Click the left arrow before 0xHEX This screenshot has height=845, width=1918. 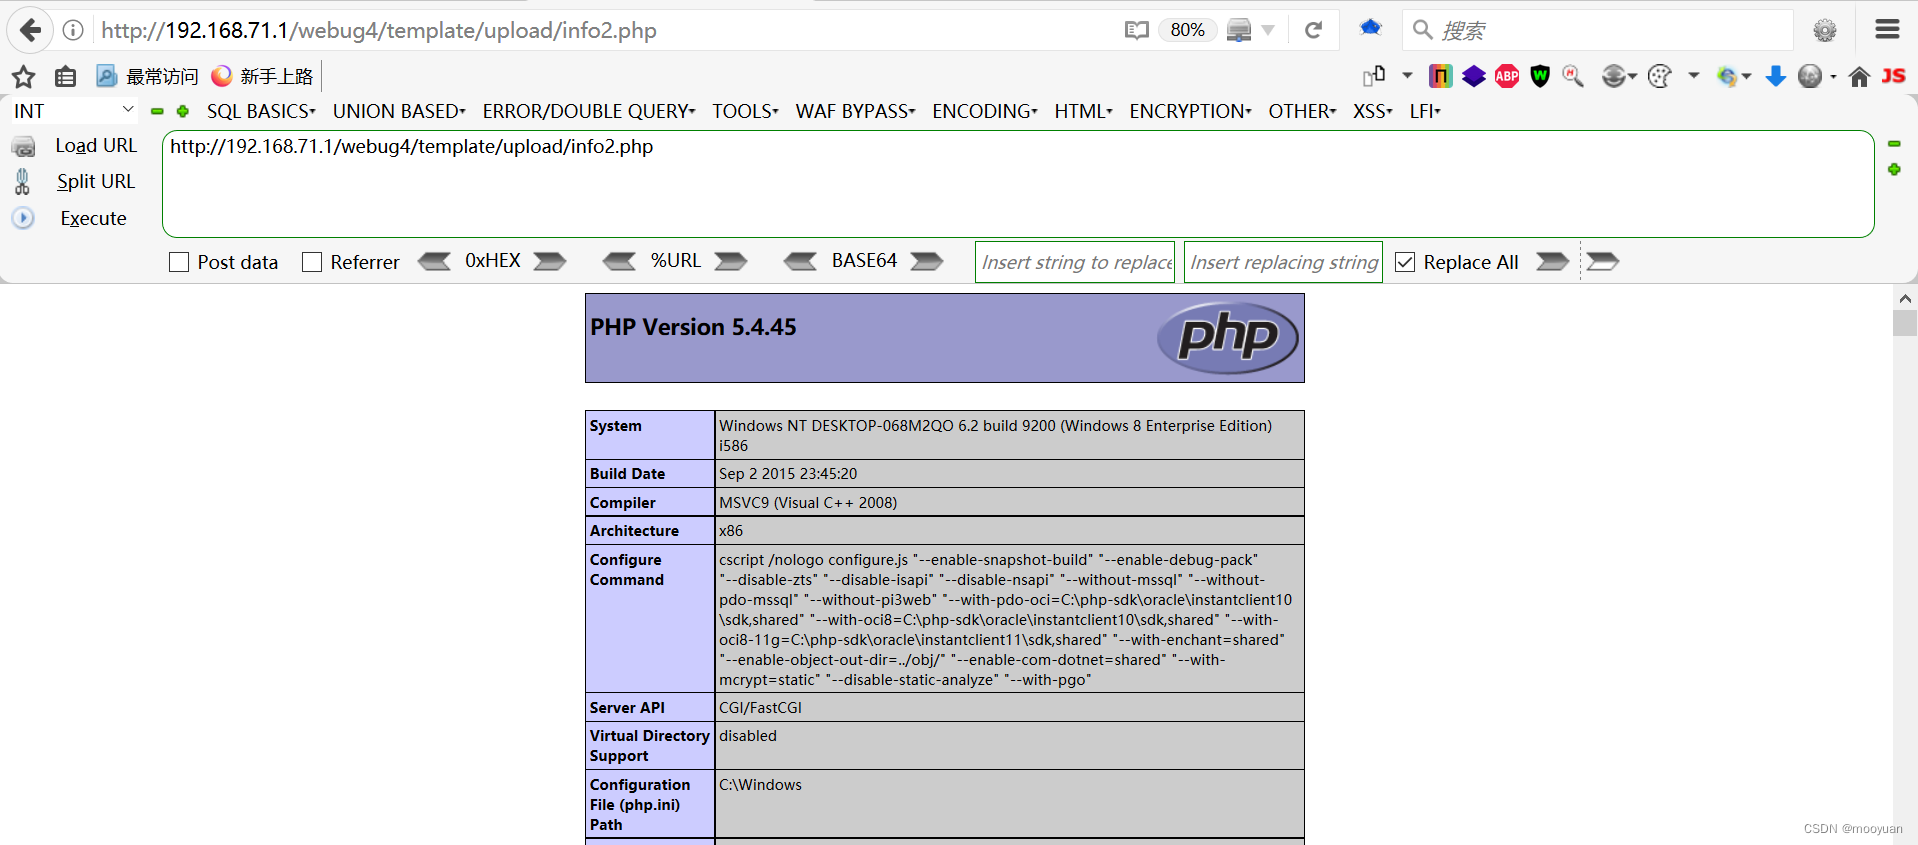tap(434, 262)
